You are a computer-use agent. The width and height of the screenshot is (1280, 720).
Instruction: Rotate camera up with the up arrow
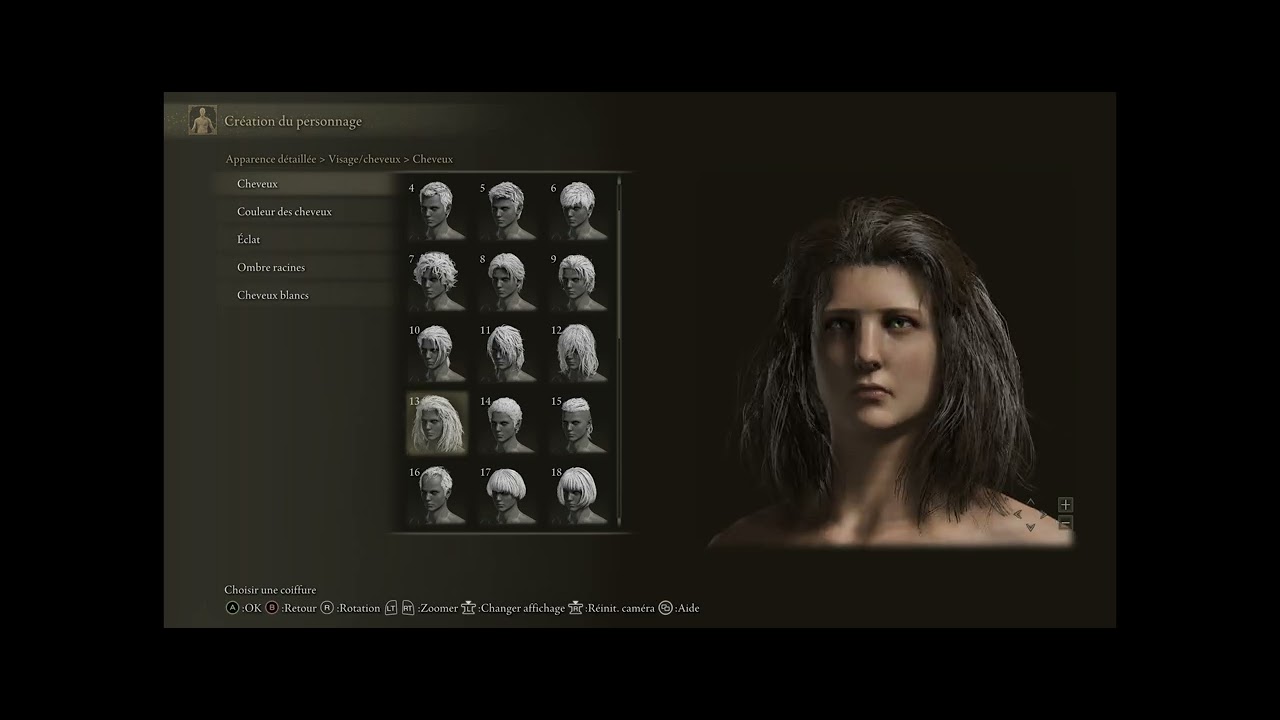click(1031, 502)
